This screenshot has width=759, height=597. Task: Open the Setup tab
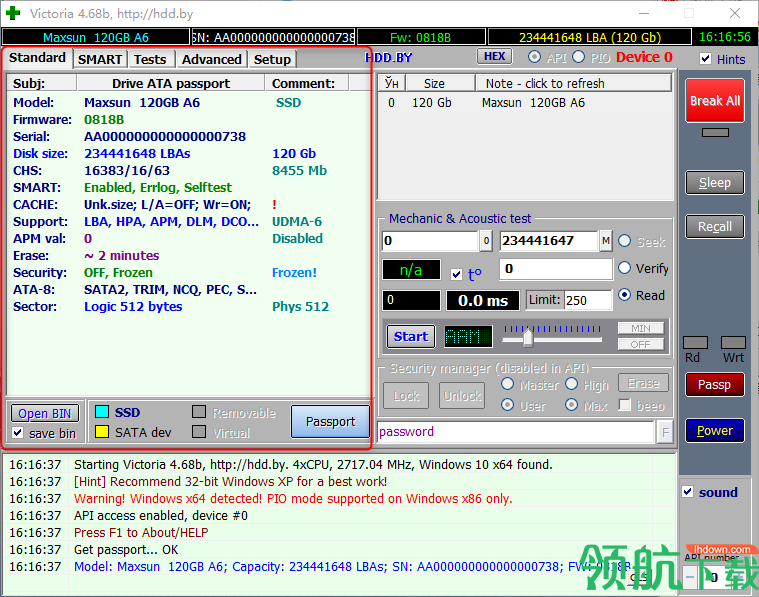[x=272, y=60]
